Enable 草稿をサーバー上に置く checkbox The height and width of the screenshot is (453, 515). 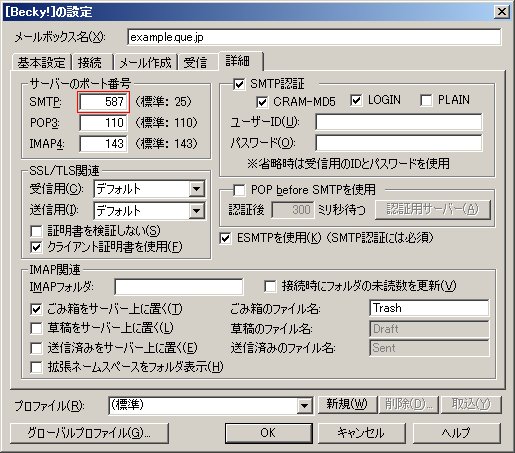[x=36, y=328]
